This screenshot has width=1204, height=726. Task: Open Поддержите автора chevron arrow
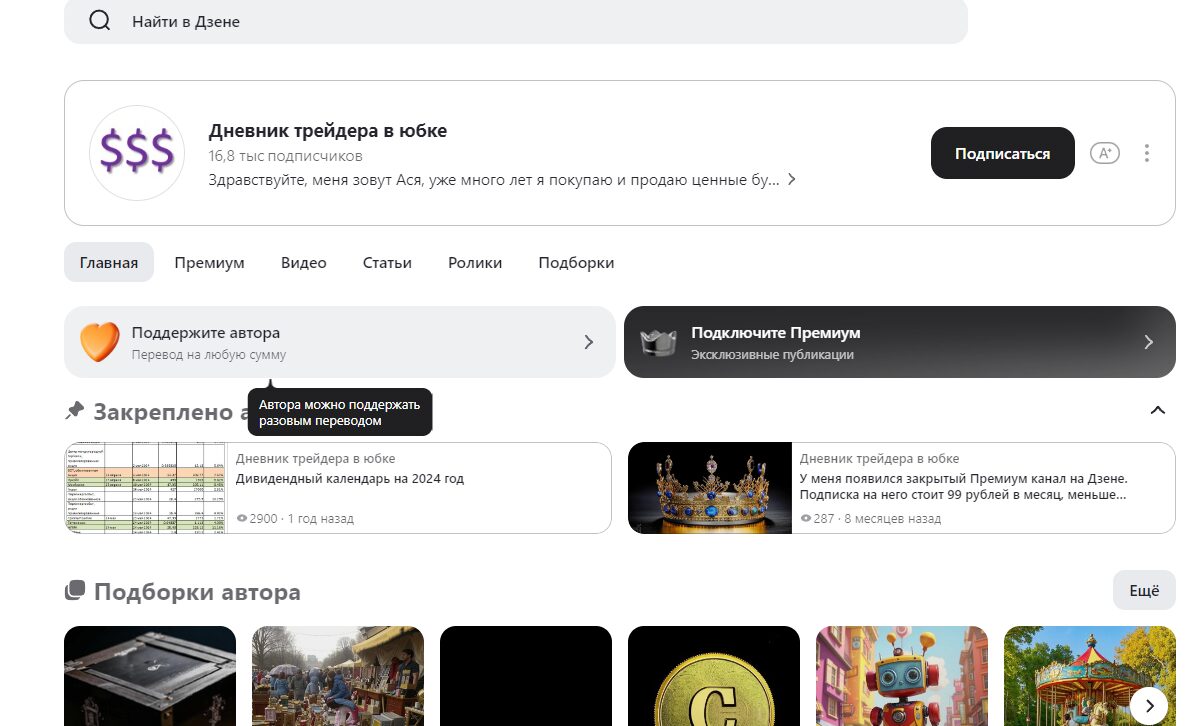point(589,342)
